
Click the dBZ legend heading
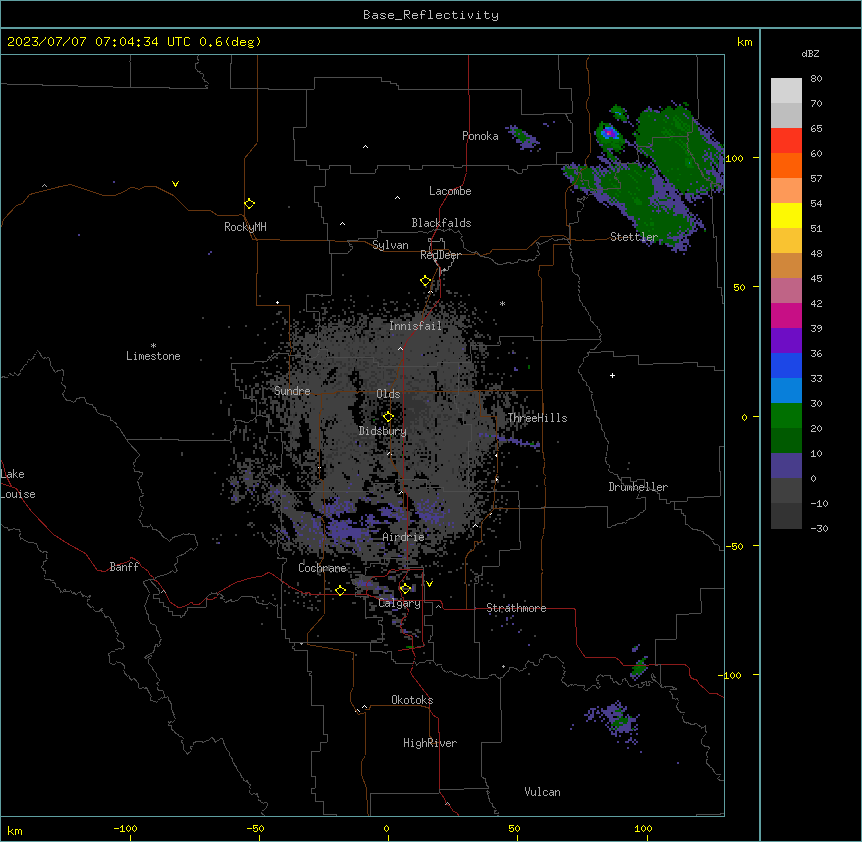pos(810,53)
